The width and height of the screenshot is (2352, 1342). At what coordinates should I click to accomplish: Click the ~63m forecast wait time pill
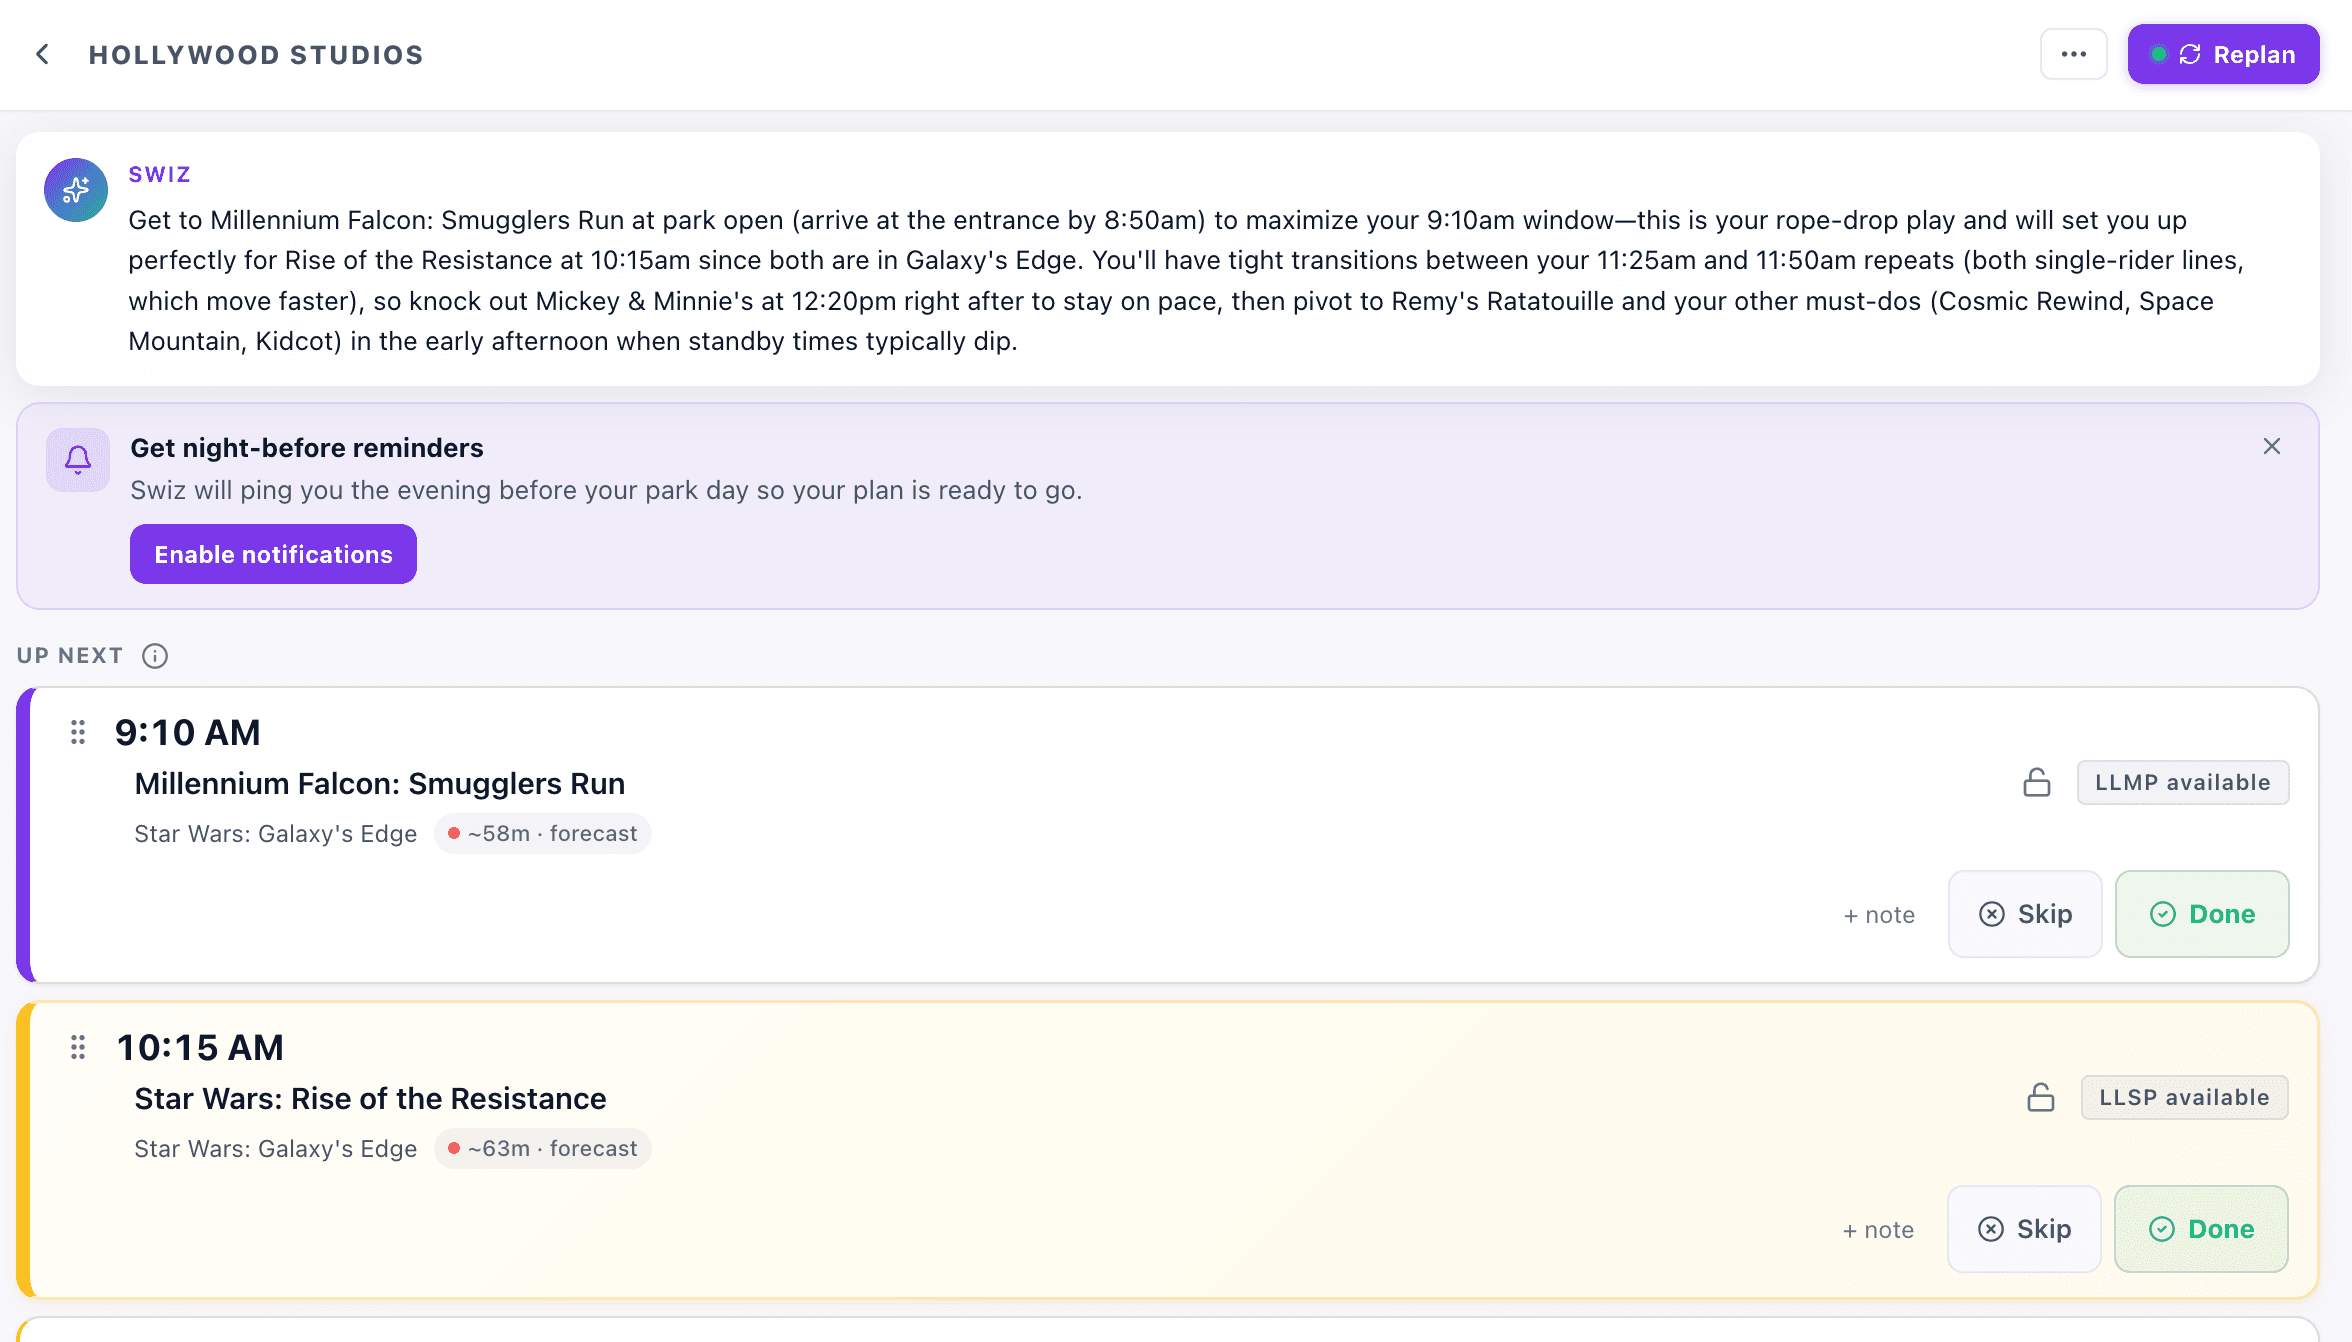[x=543, y=1149]
